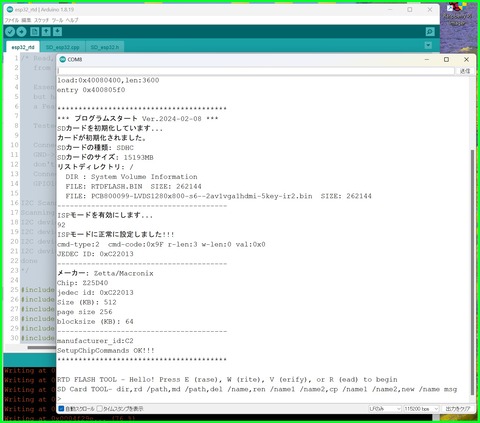Open the 115200 bps baud rate dropdown
Screen dimensions: 480x423
coord(421,408)
